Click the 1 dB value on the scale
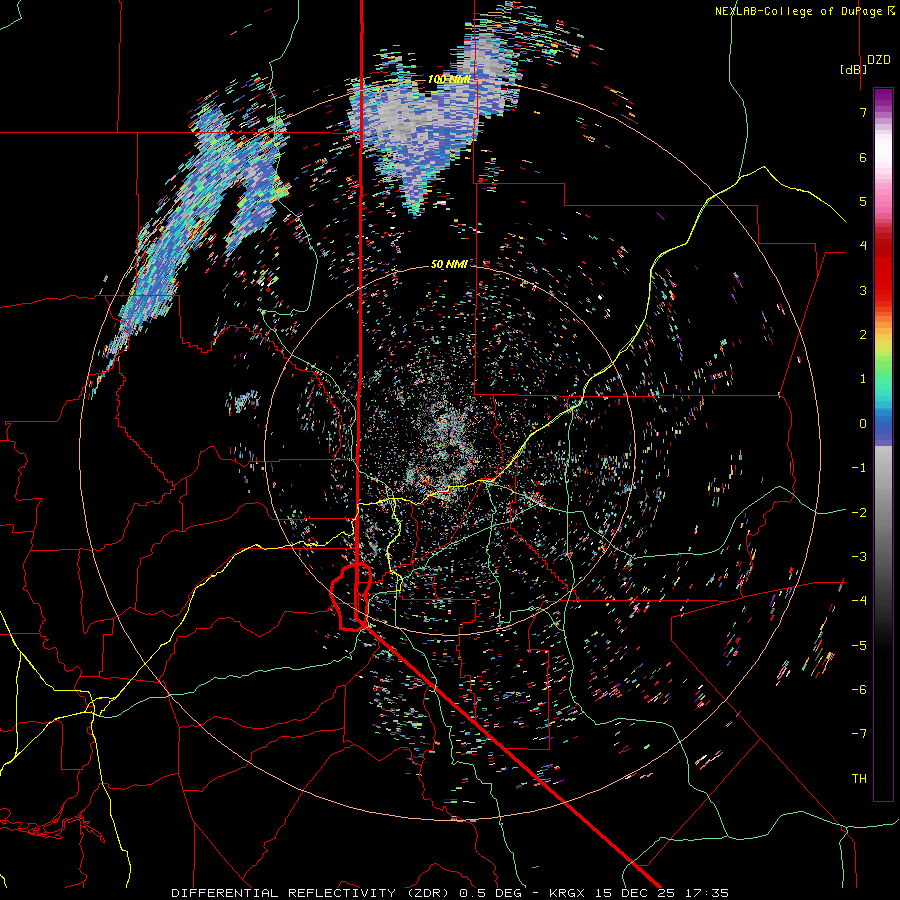Viewport: 900px width, 900px height. point(863,379)
